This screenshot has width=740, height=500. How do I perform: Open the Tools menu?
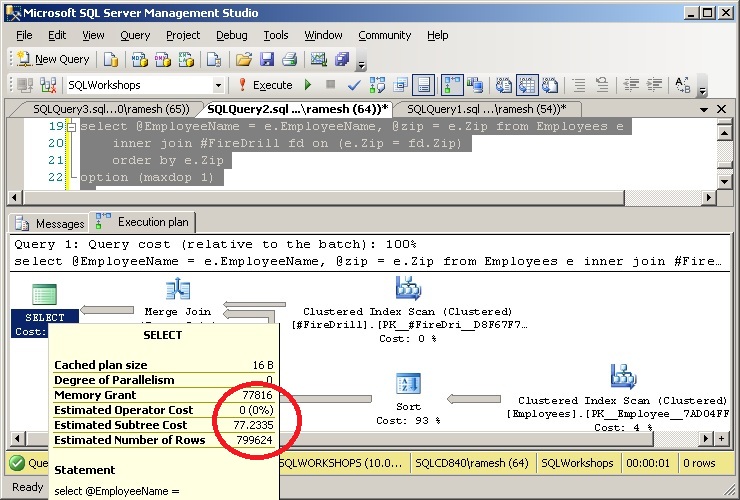tap(276, 35)
